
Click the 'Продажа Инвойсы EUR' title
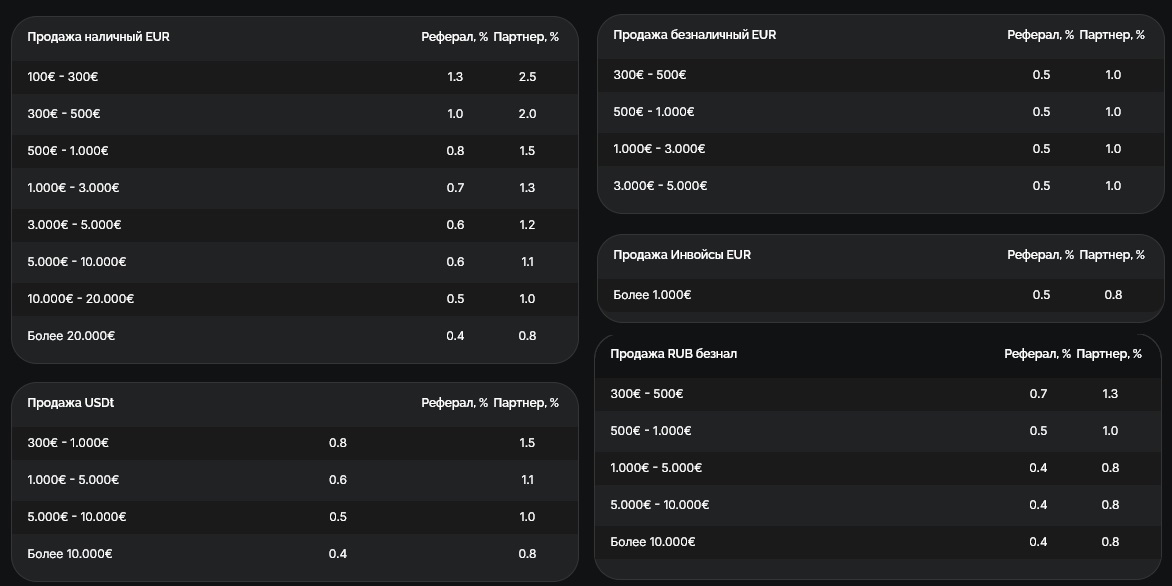coord(682,255)
